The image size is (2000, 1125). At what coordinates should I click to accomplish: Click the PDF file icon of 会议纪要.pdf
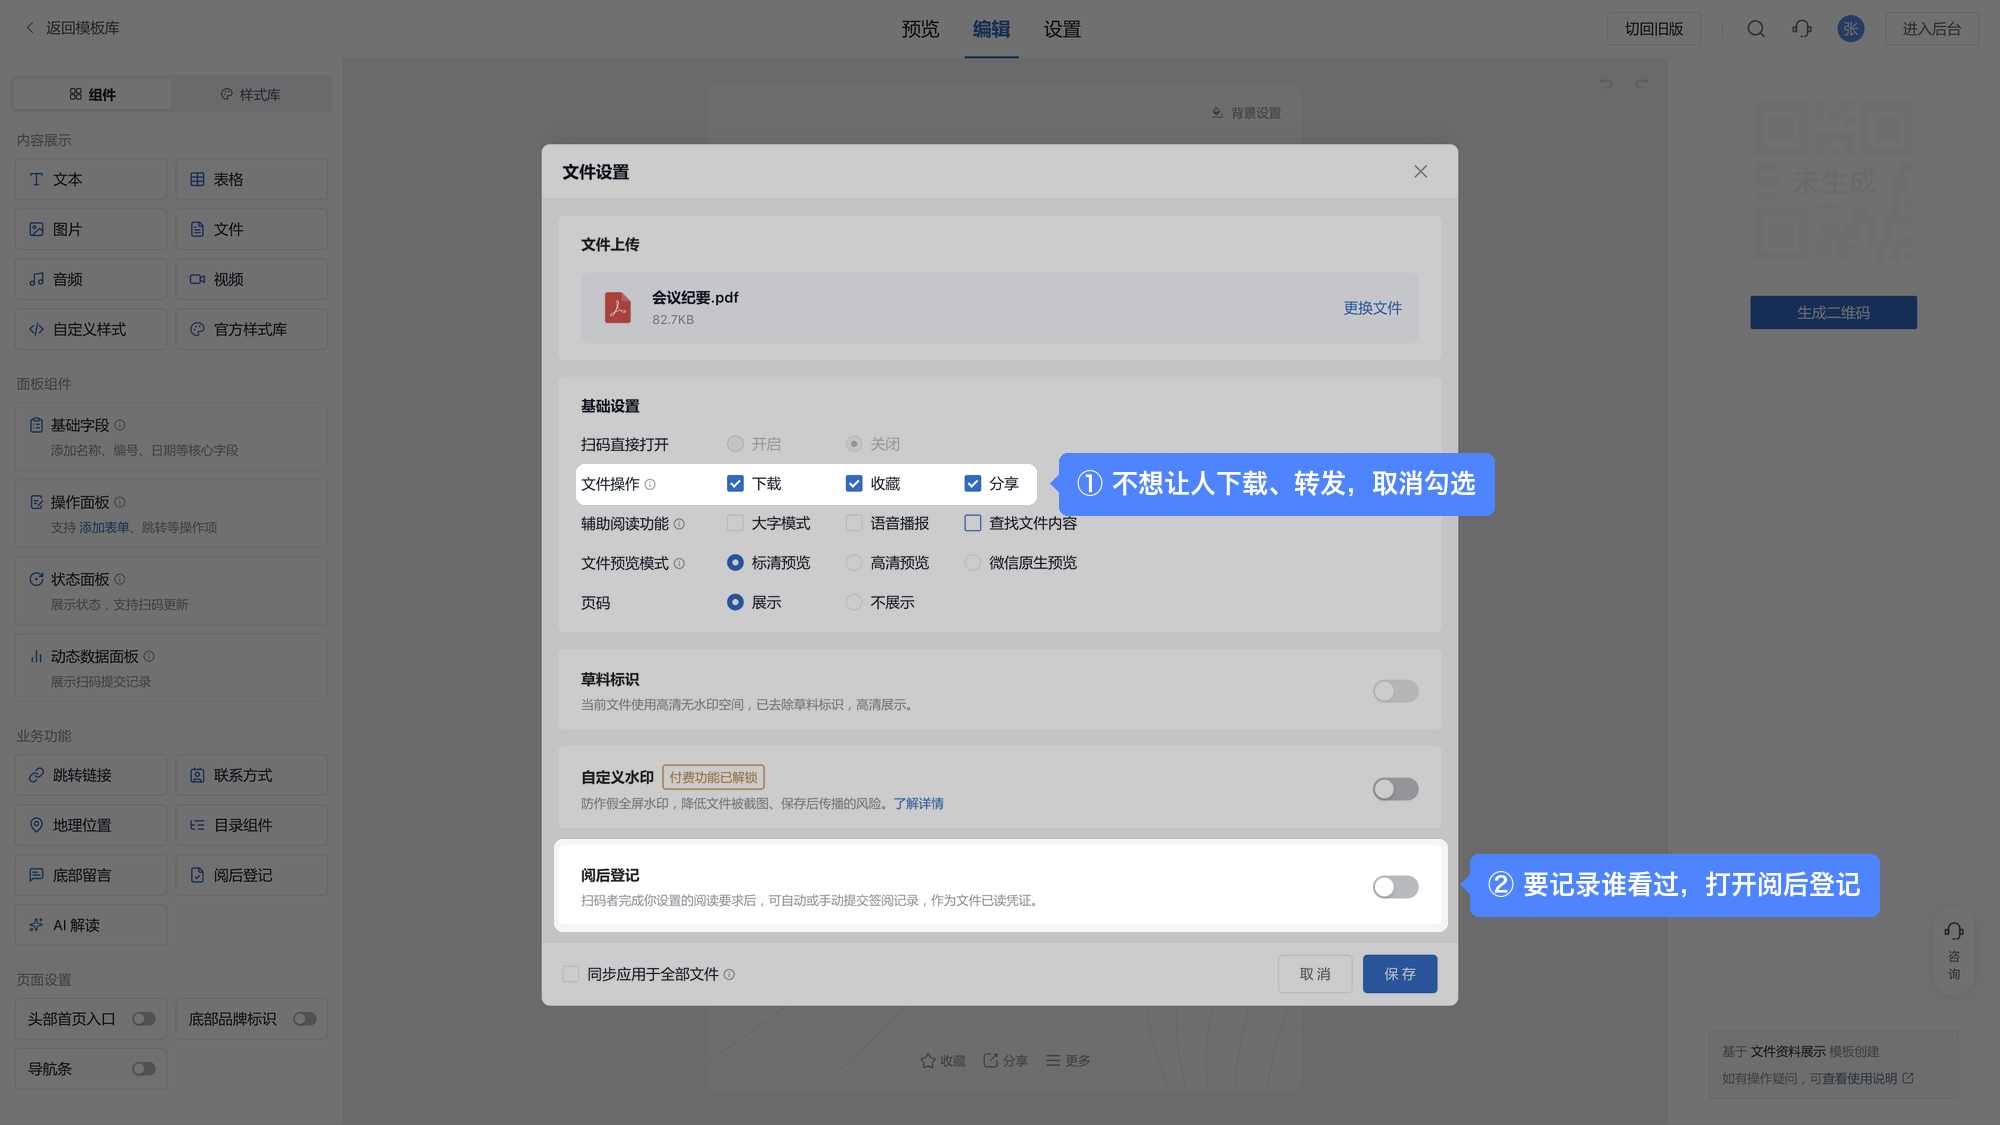pos(617,307)
